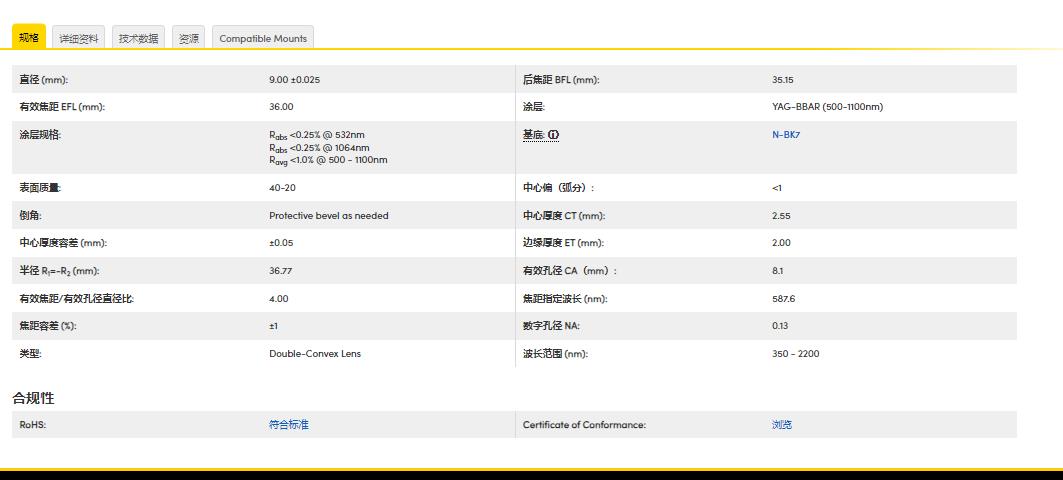
Task: Go to the Compatible Mounts tab
Action: 263,38
